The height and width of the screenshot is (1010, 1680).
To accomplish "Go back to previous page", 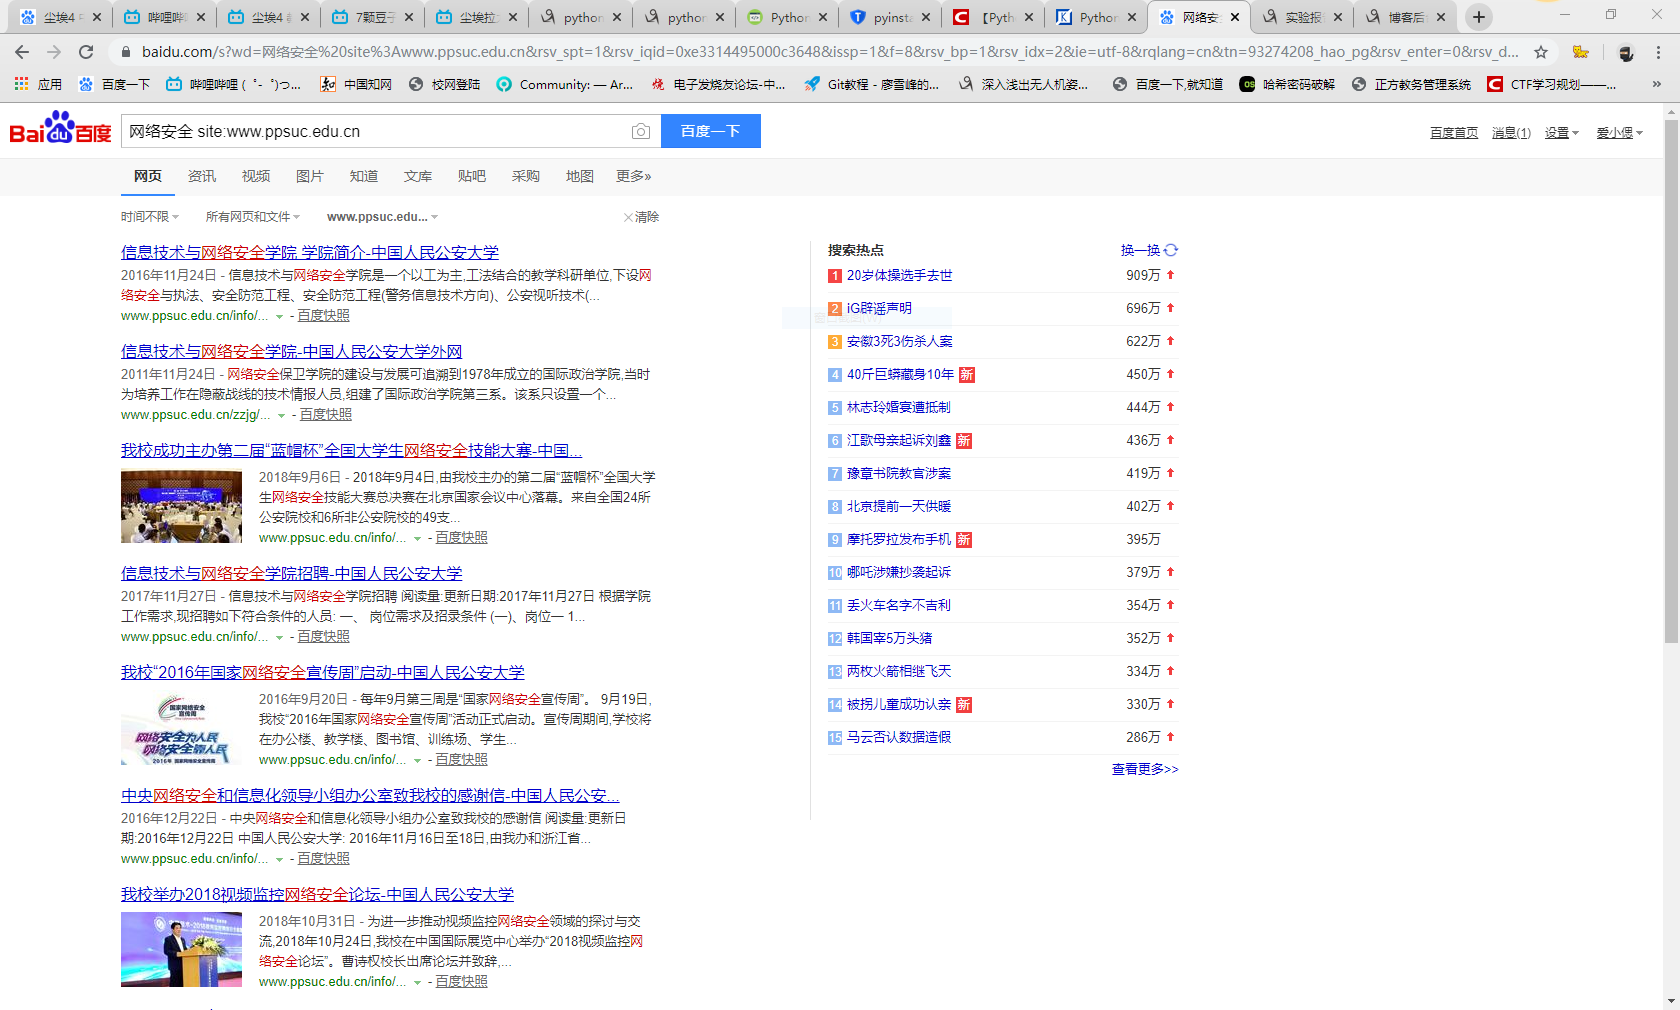I will (x=22, y=52).
